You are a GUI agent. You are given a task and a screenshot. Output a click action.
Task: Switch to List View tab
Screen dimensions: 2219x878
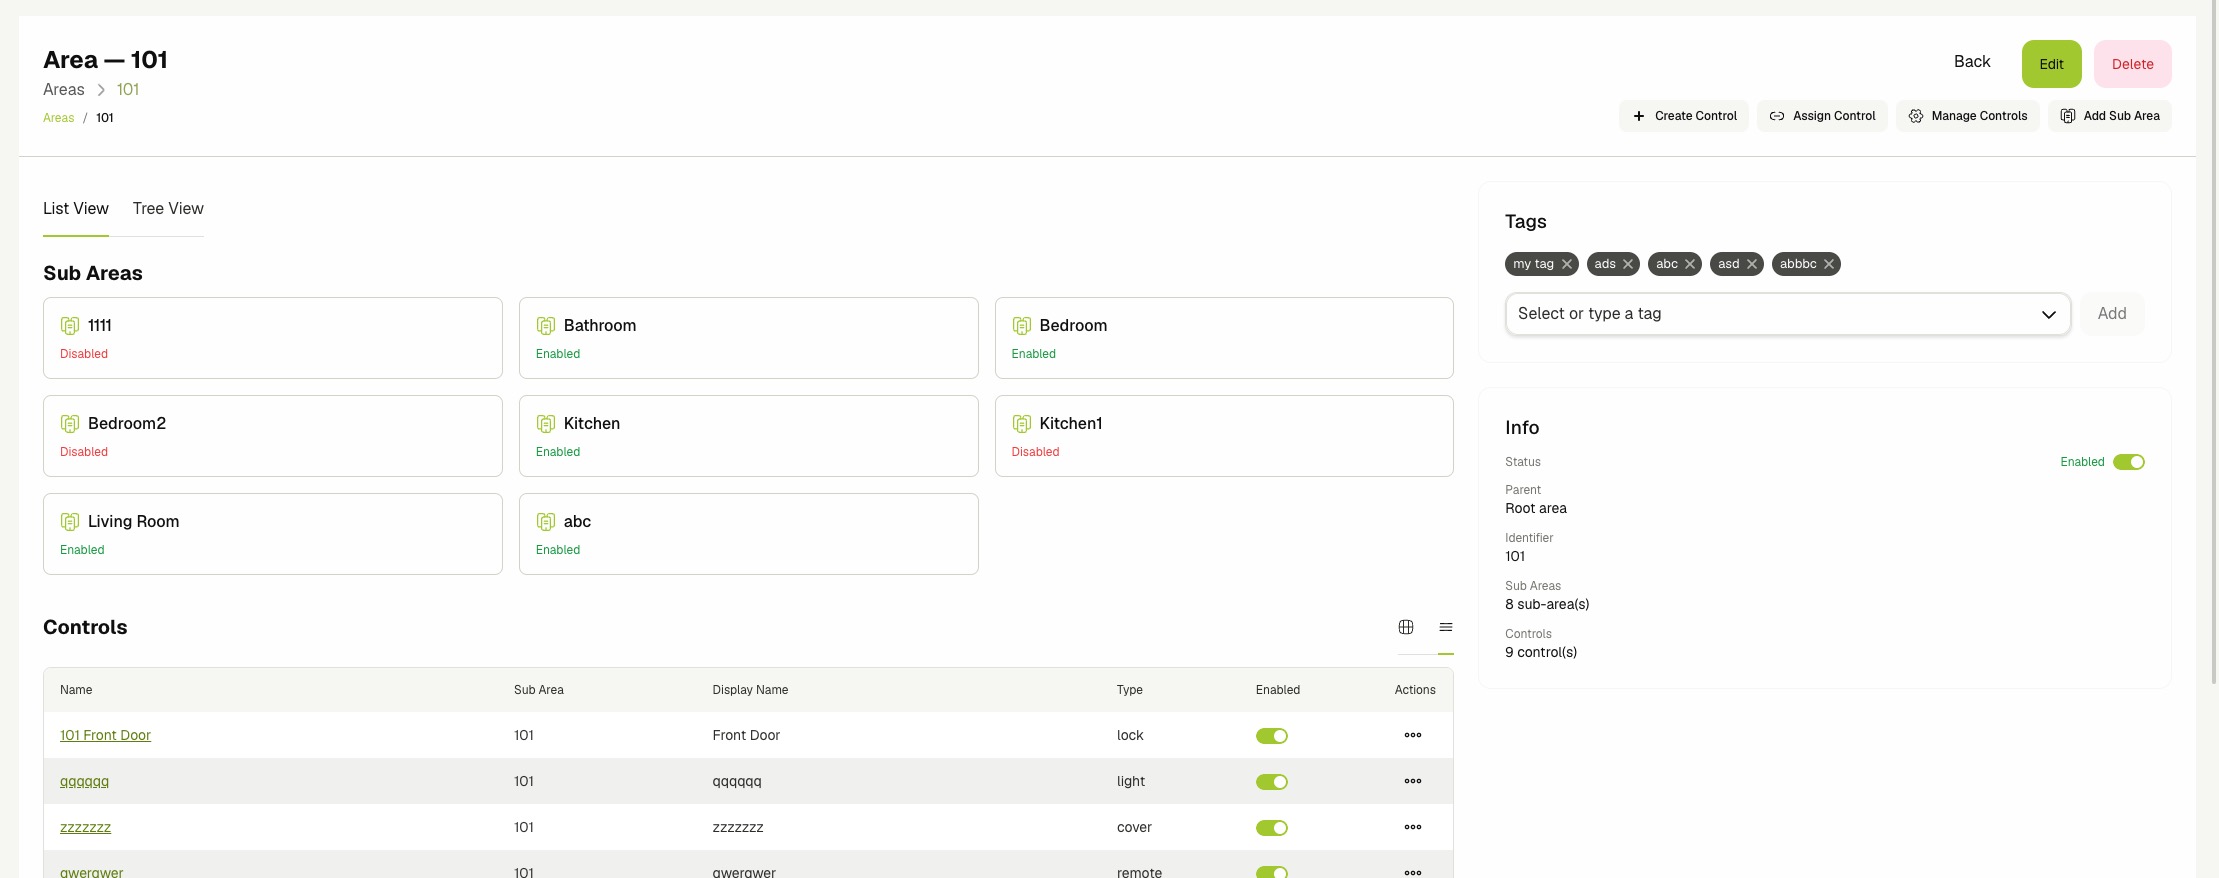[x=76, y=209]
